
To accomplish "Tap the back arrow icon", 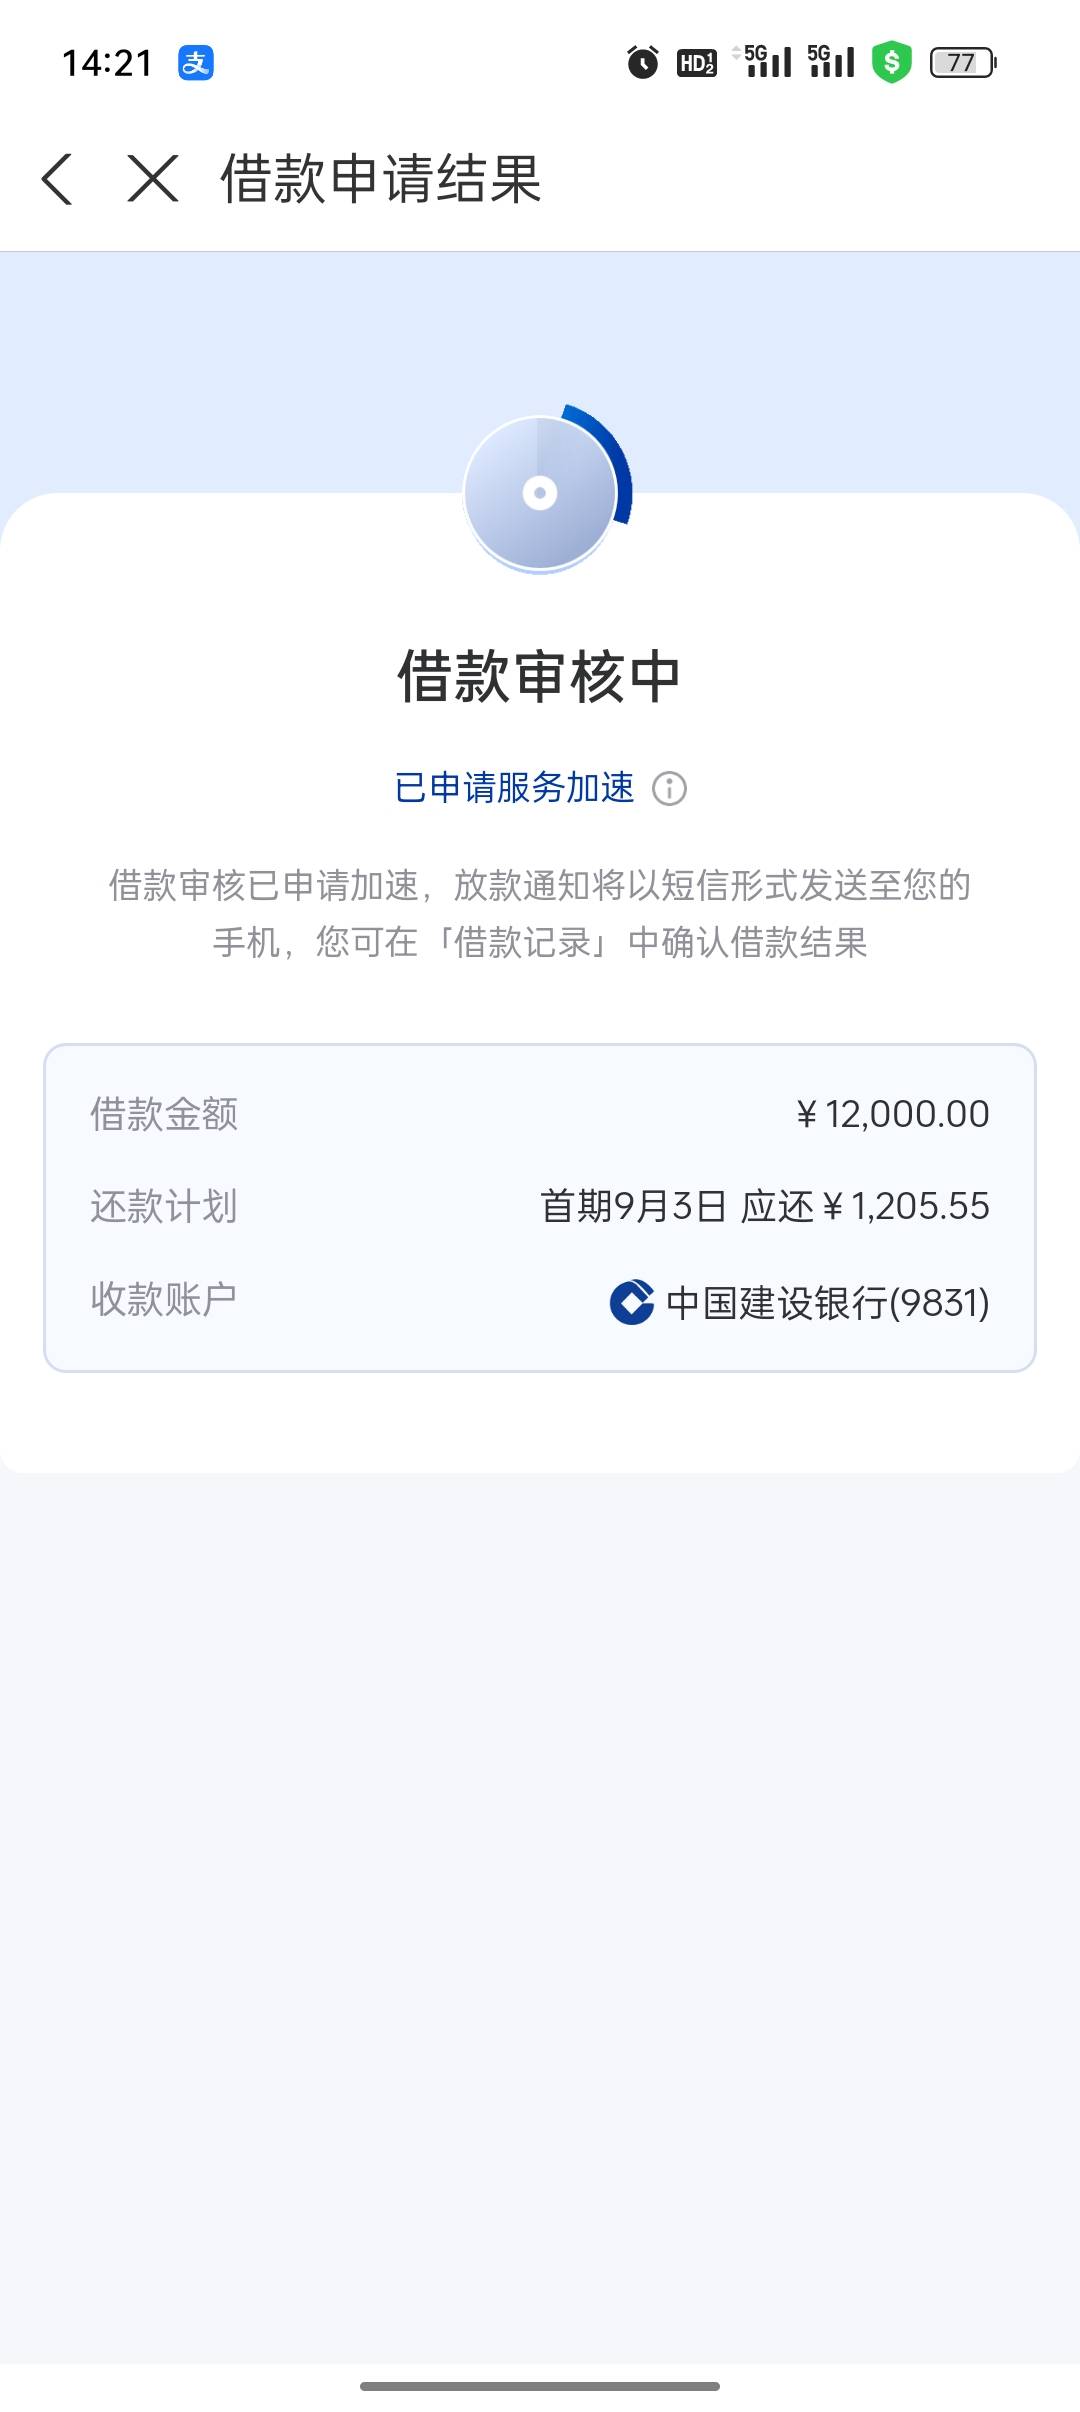I will (x=57, y=179).
